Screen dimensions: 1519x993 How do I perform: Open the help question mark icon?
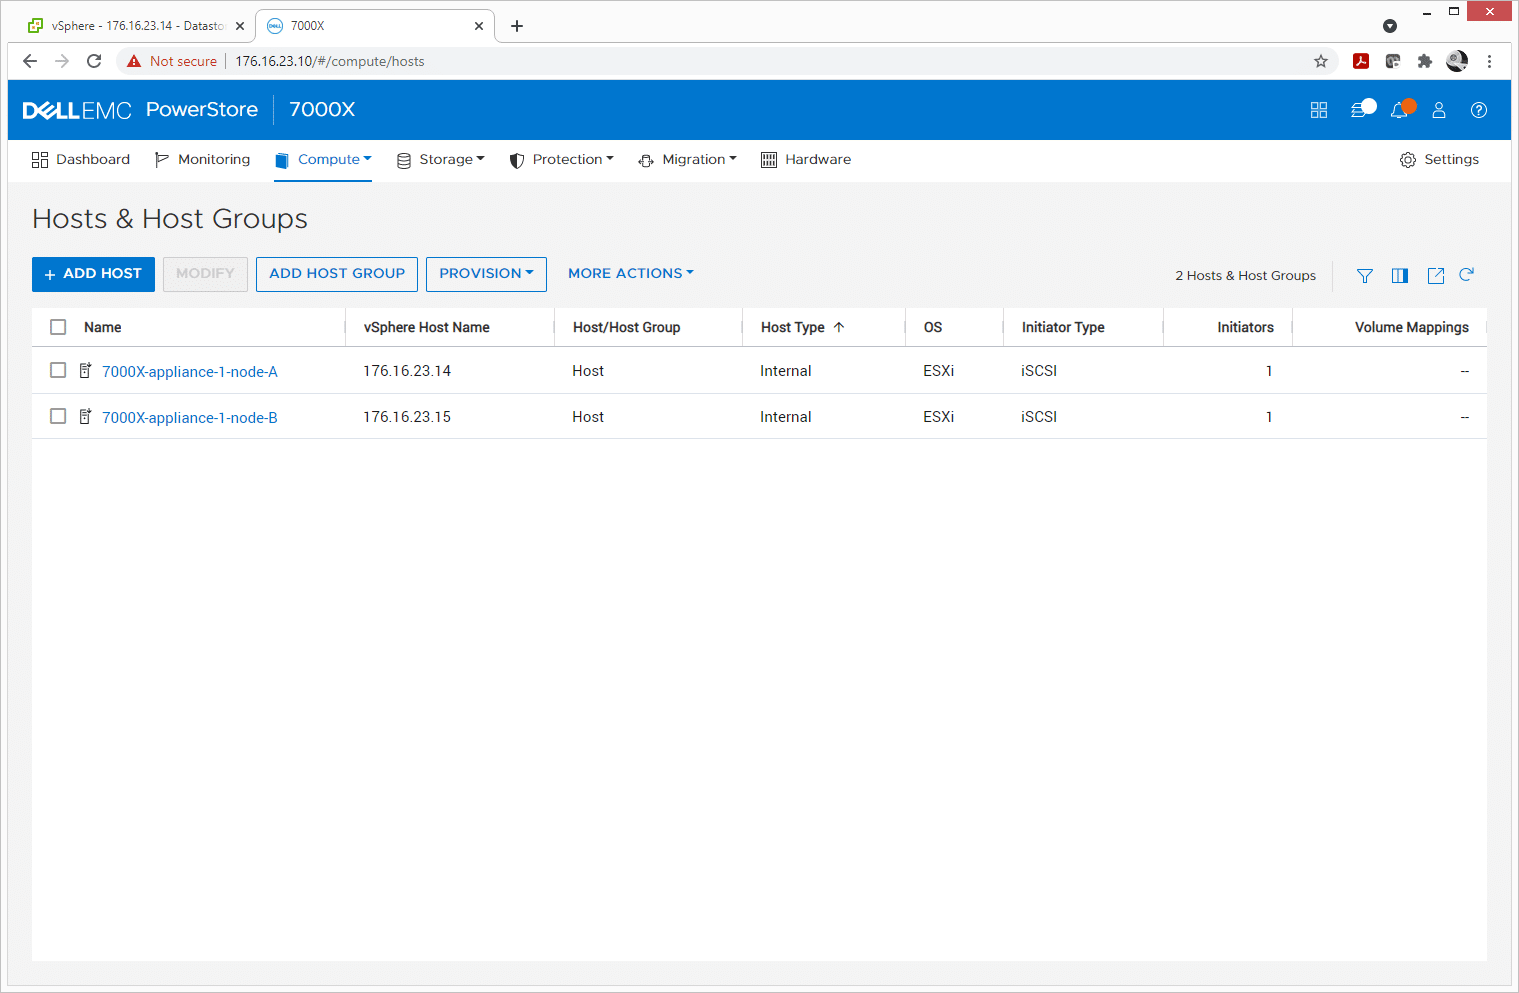tap(1479, 110)
